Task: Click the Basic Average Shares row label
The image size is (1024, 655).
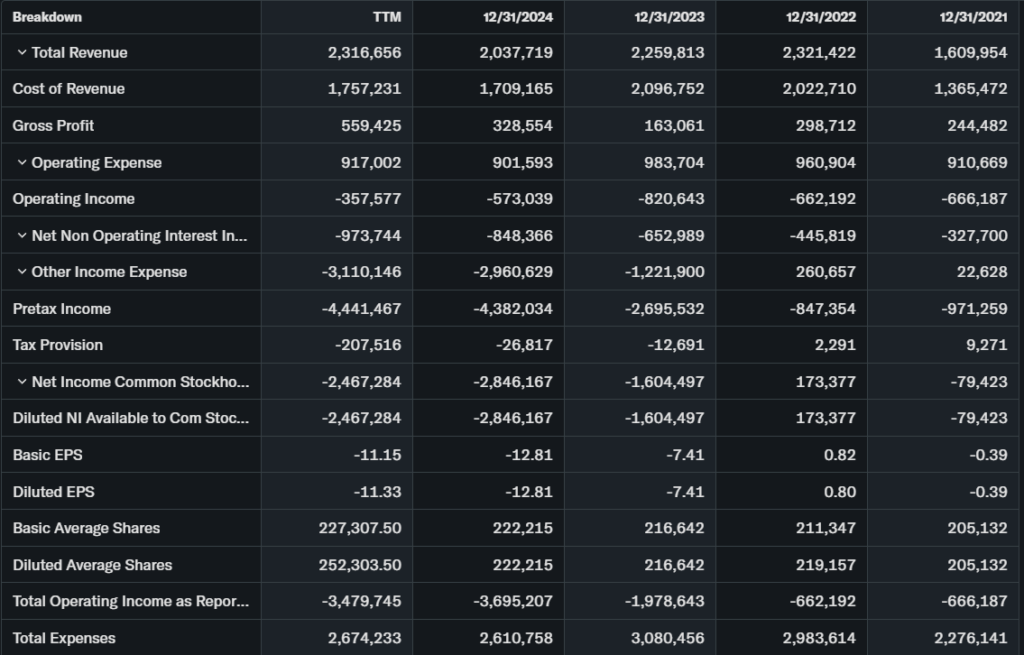Action: click(86, 528)
